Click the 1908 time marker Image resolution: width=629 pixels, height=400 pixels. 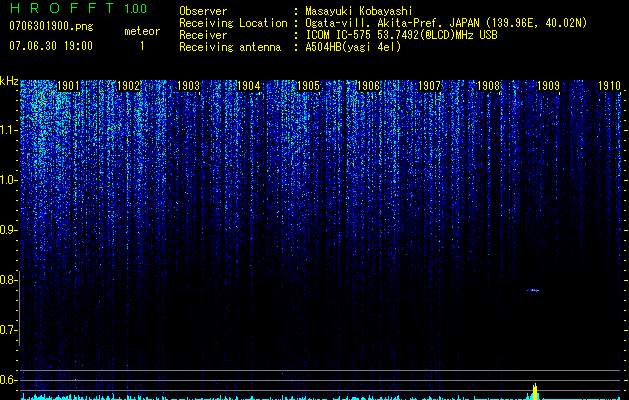click(489, 86)
